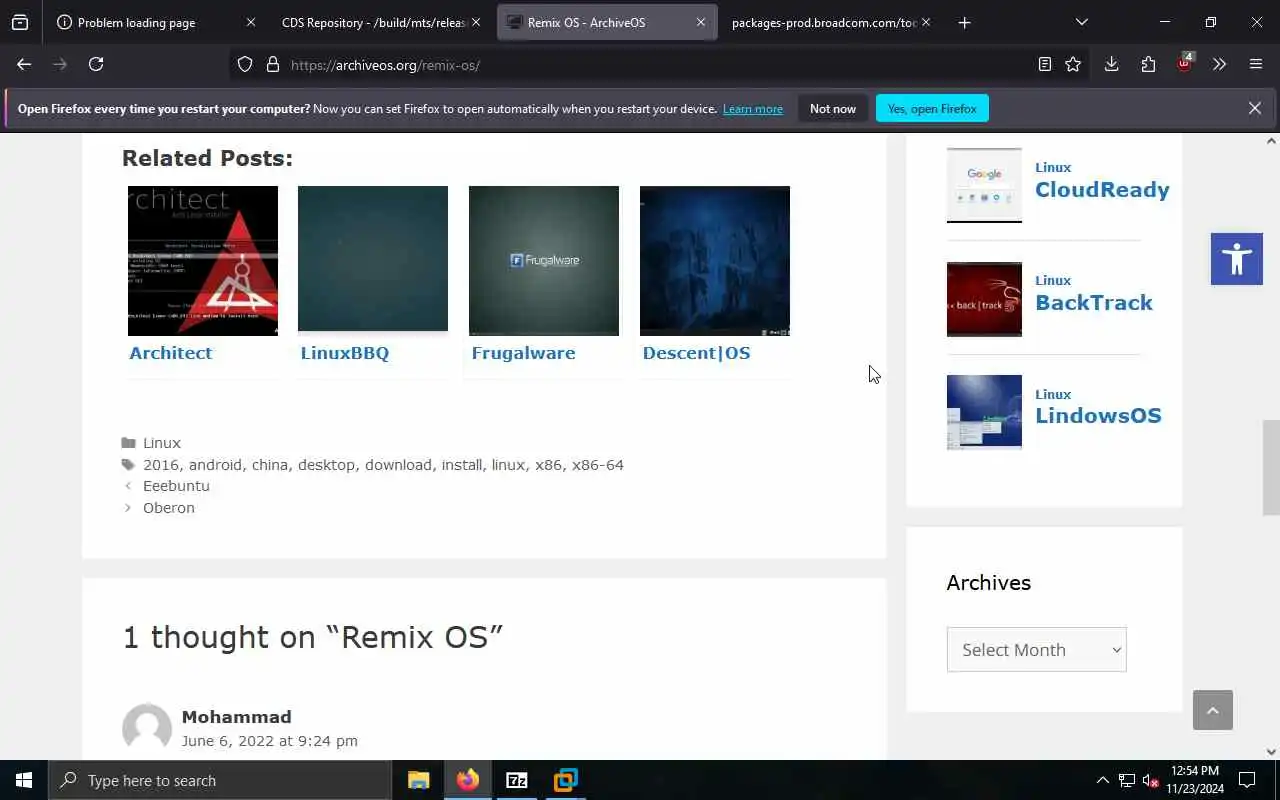Open the Firefox application menu
This screenshot has width=1280, height=800.
coord(1256,64)
